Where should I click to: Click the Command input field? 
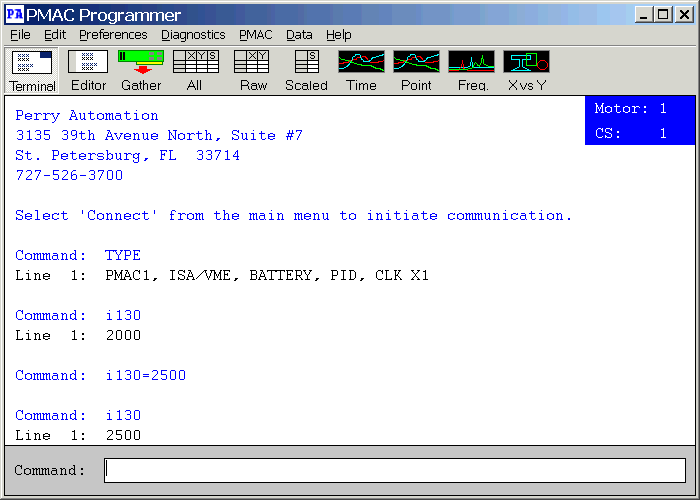tap(395, 470)
